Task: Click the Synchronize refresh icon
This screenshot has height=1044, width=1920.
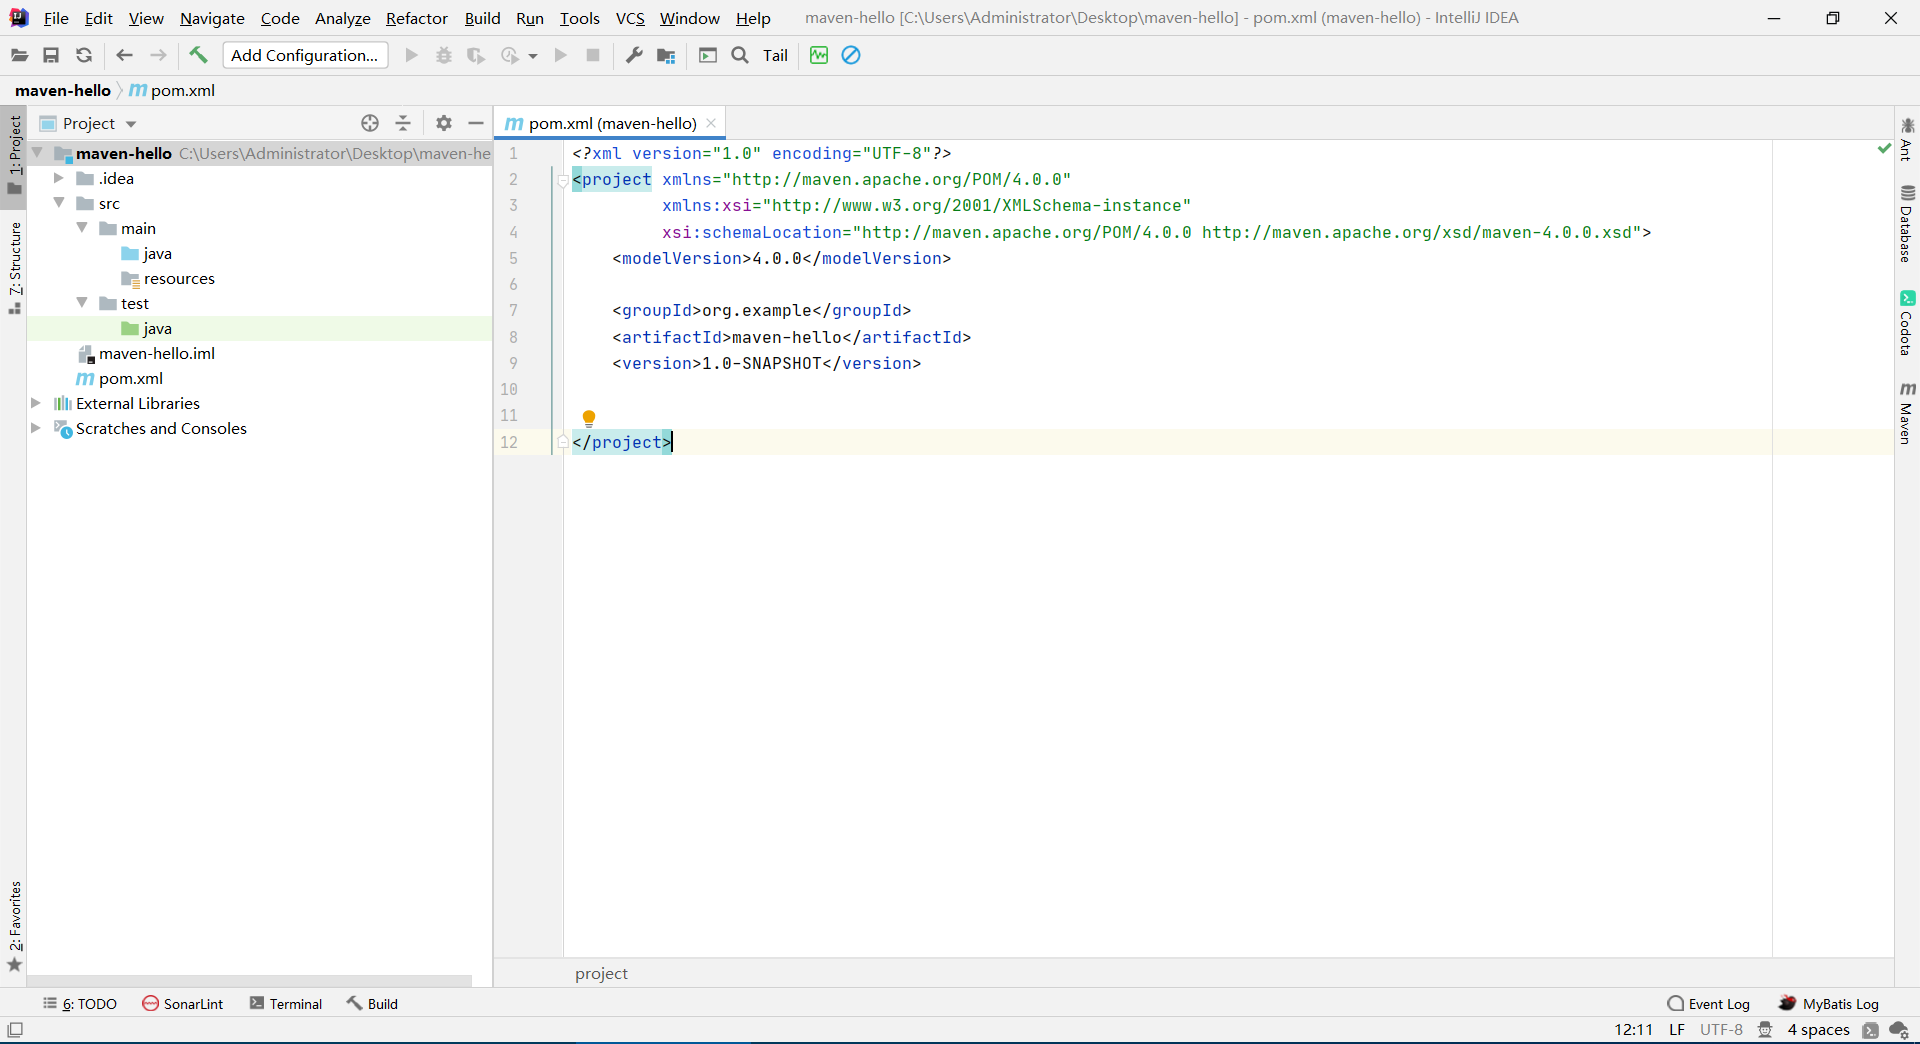Action: 84,56
